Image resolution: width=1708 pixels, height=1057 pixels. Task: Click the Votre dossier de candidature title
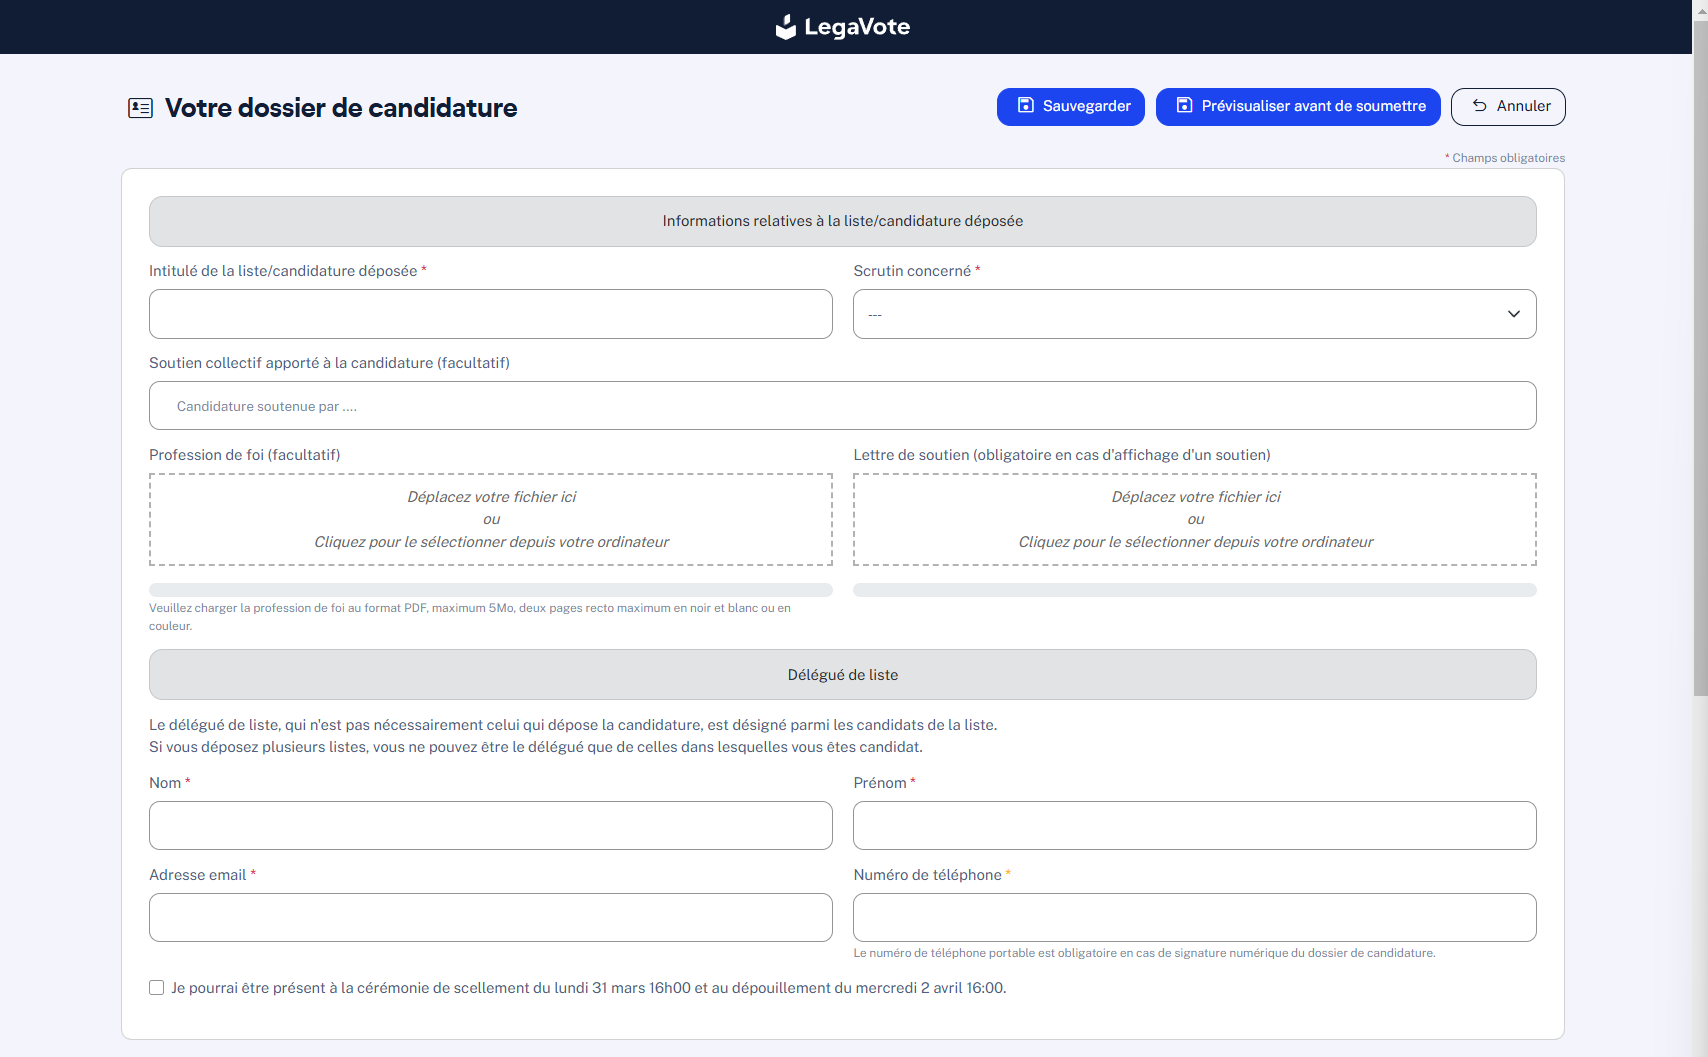(341, 108)
